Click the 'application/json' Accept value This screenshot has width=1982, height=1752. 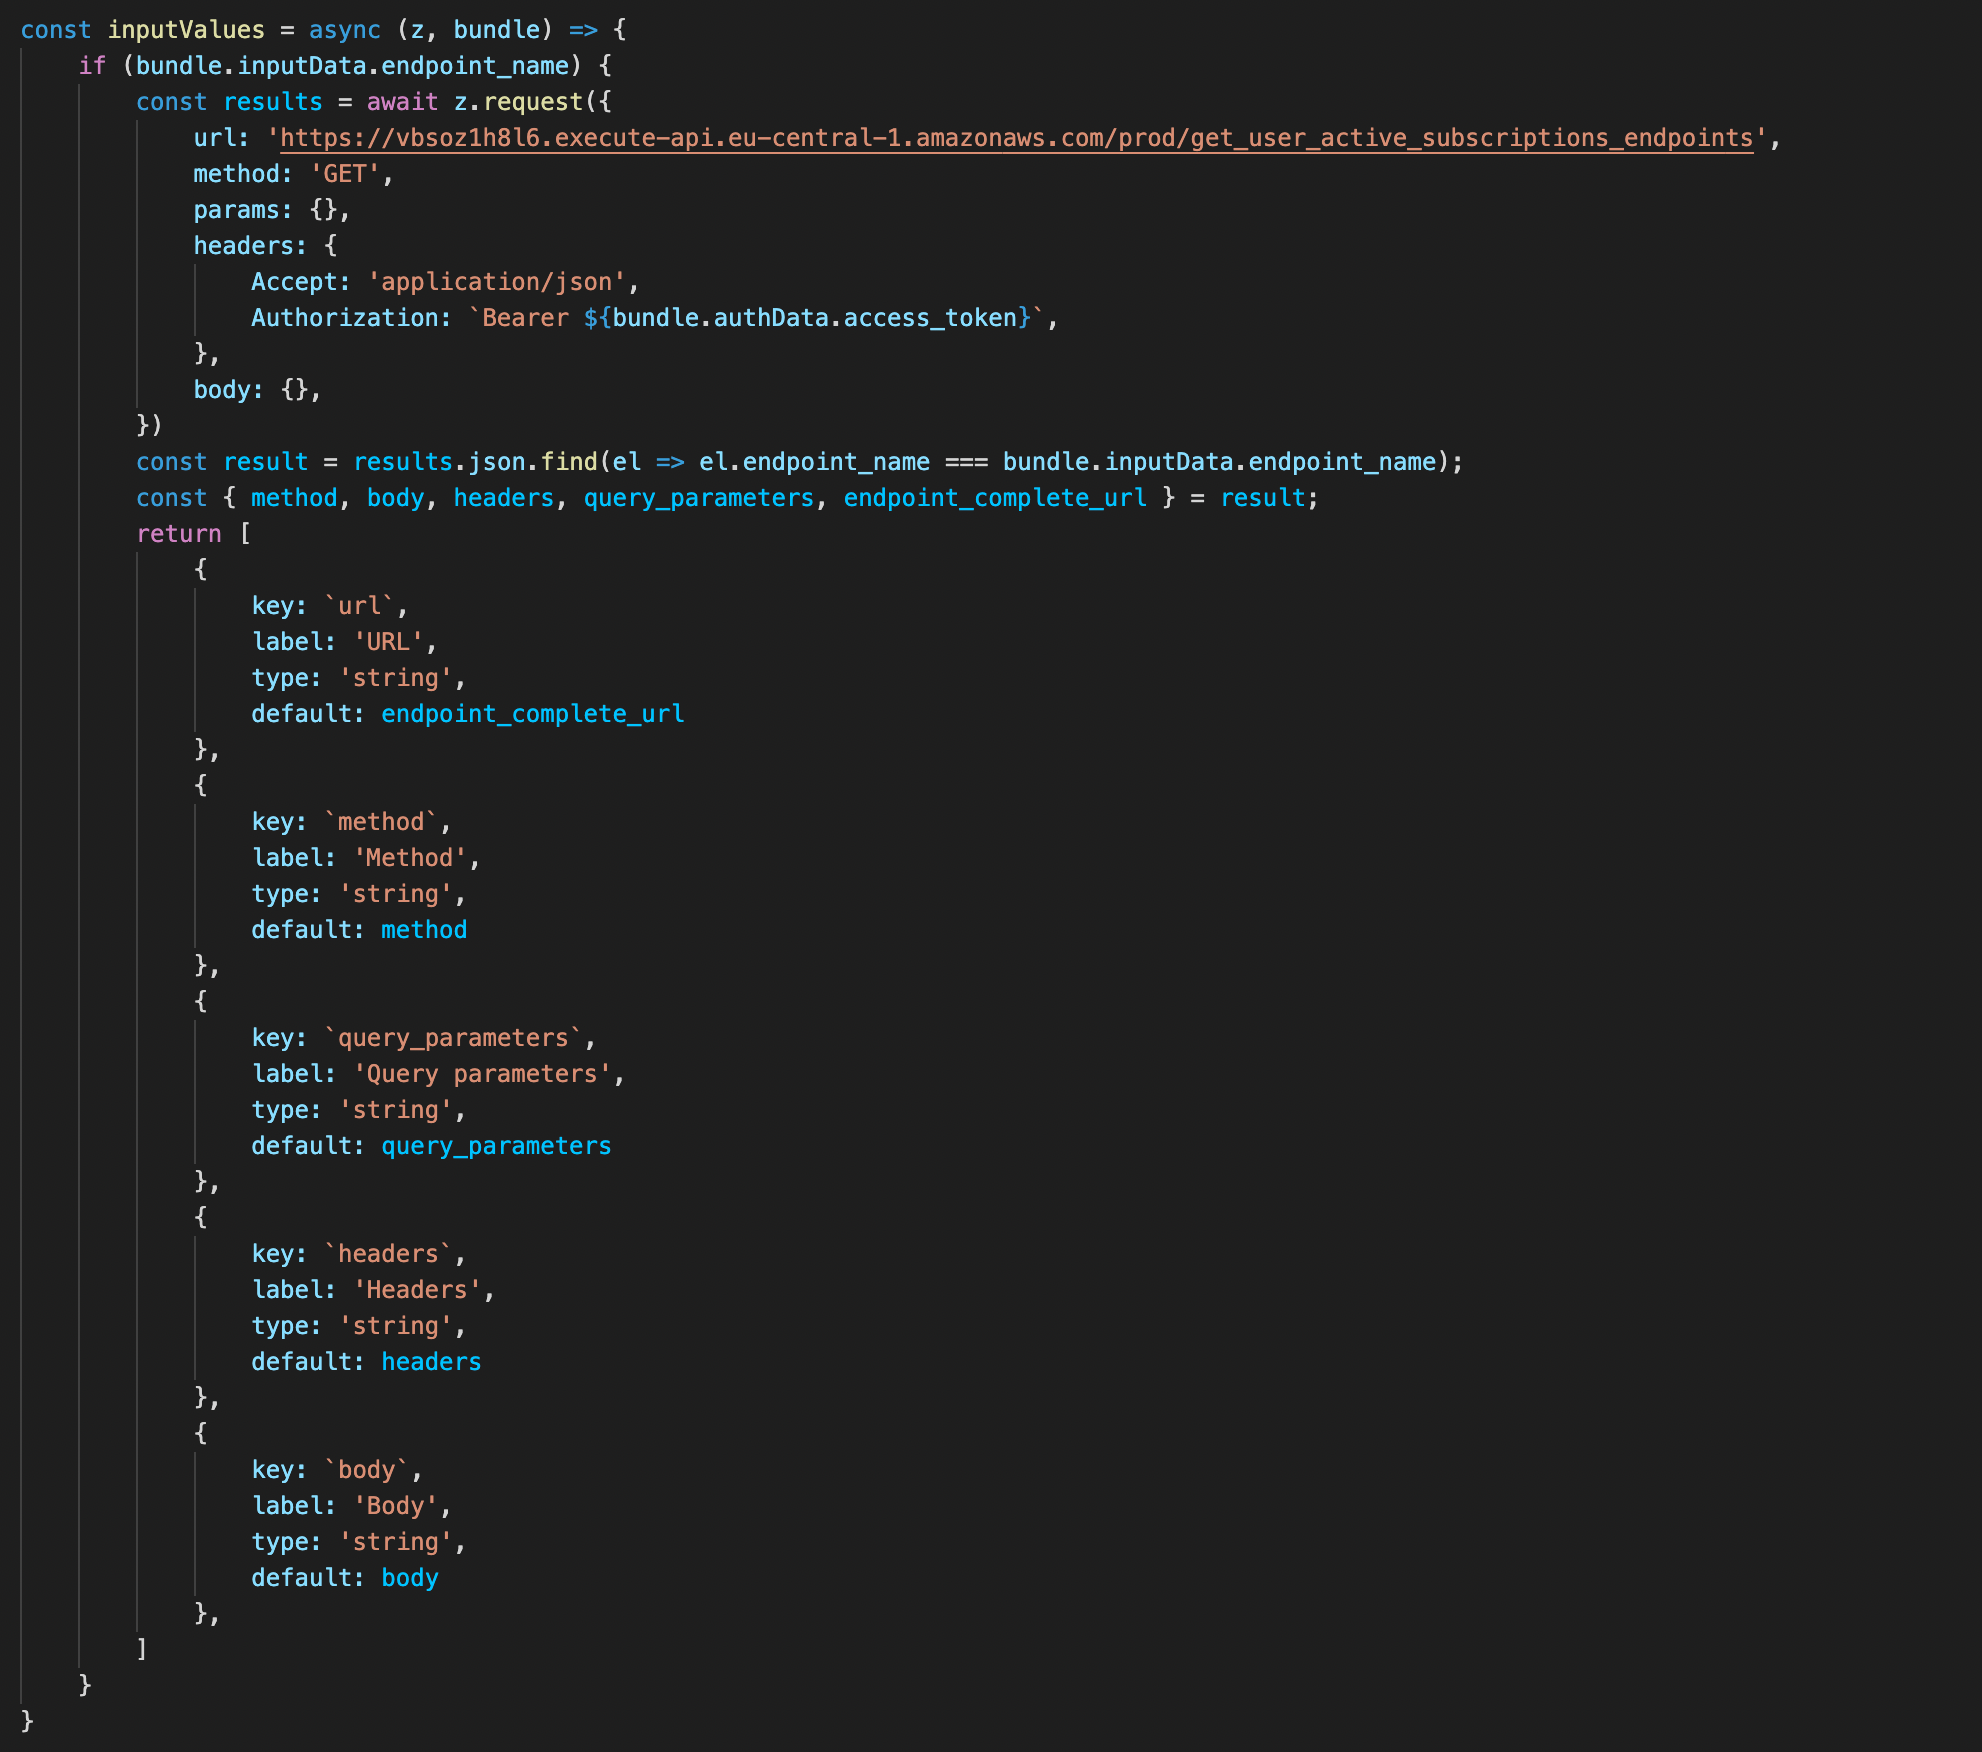click(496, 282)
